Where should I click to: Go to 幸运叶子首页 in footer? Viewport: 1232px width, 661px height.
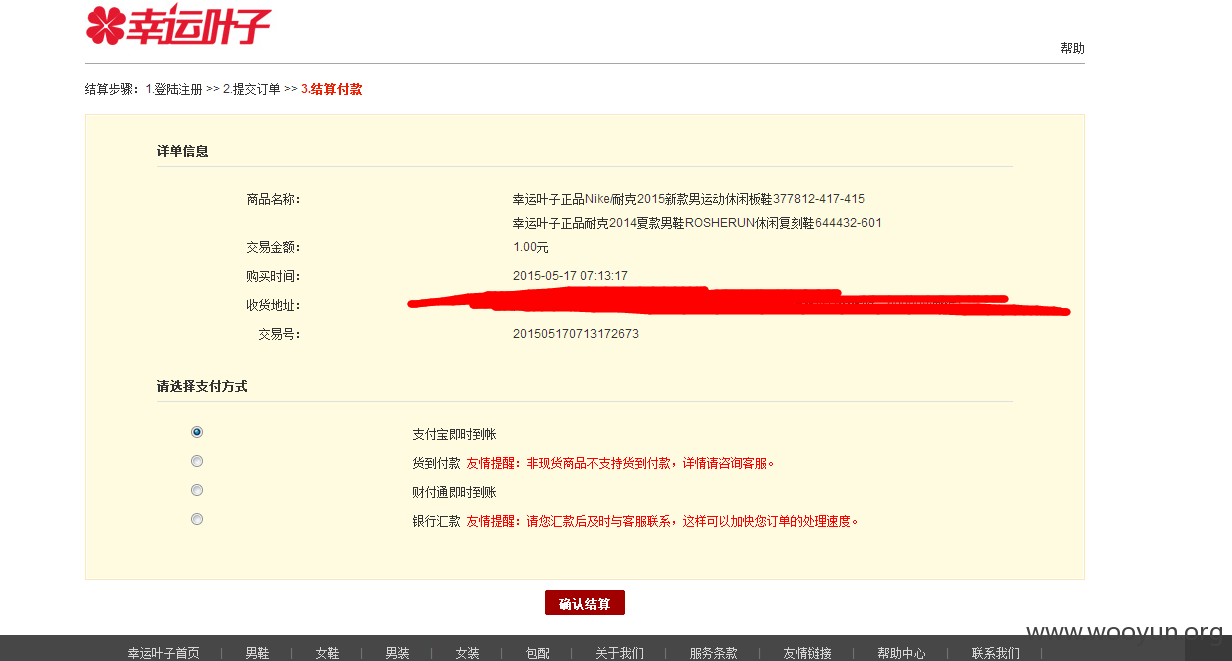(163, 653)
